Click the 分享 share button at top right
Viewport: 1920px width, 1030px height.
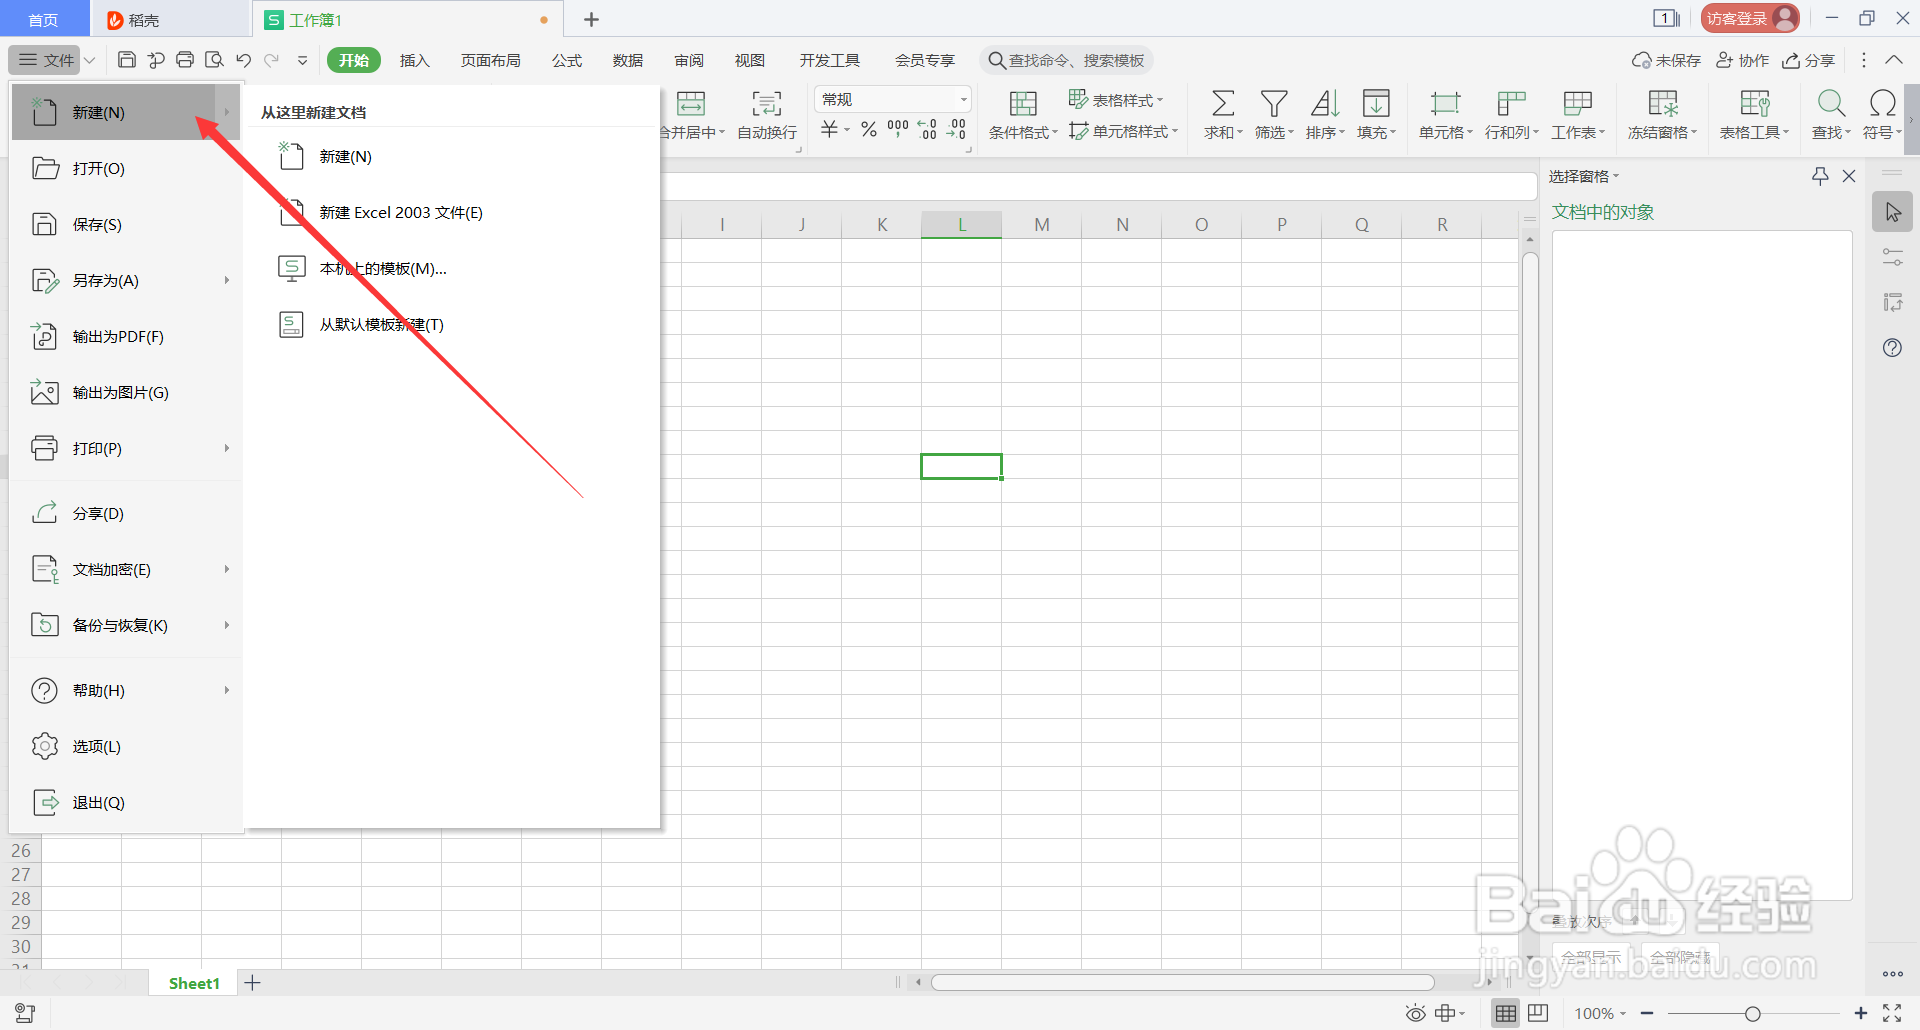tap(1808, 60)
